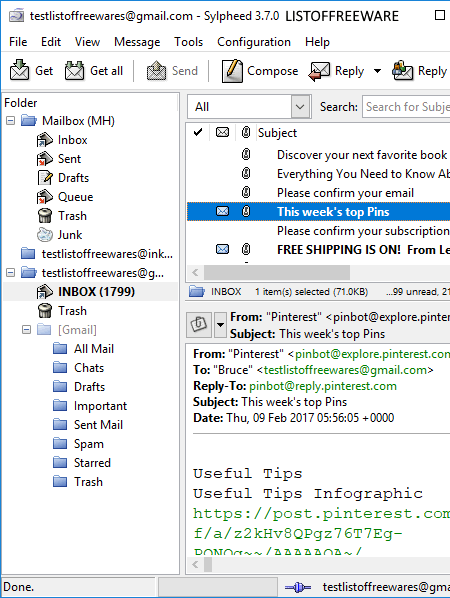
Task: Click the Get mail toolbar icon
Action: pos(19,71)
